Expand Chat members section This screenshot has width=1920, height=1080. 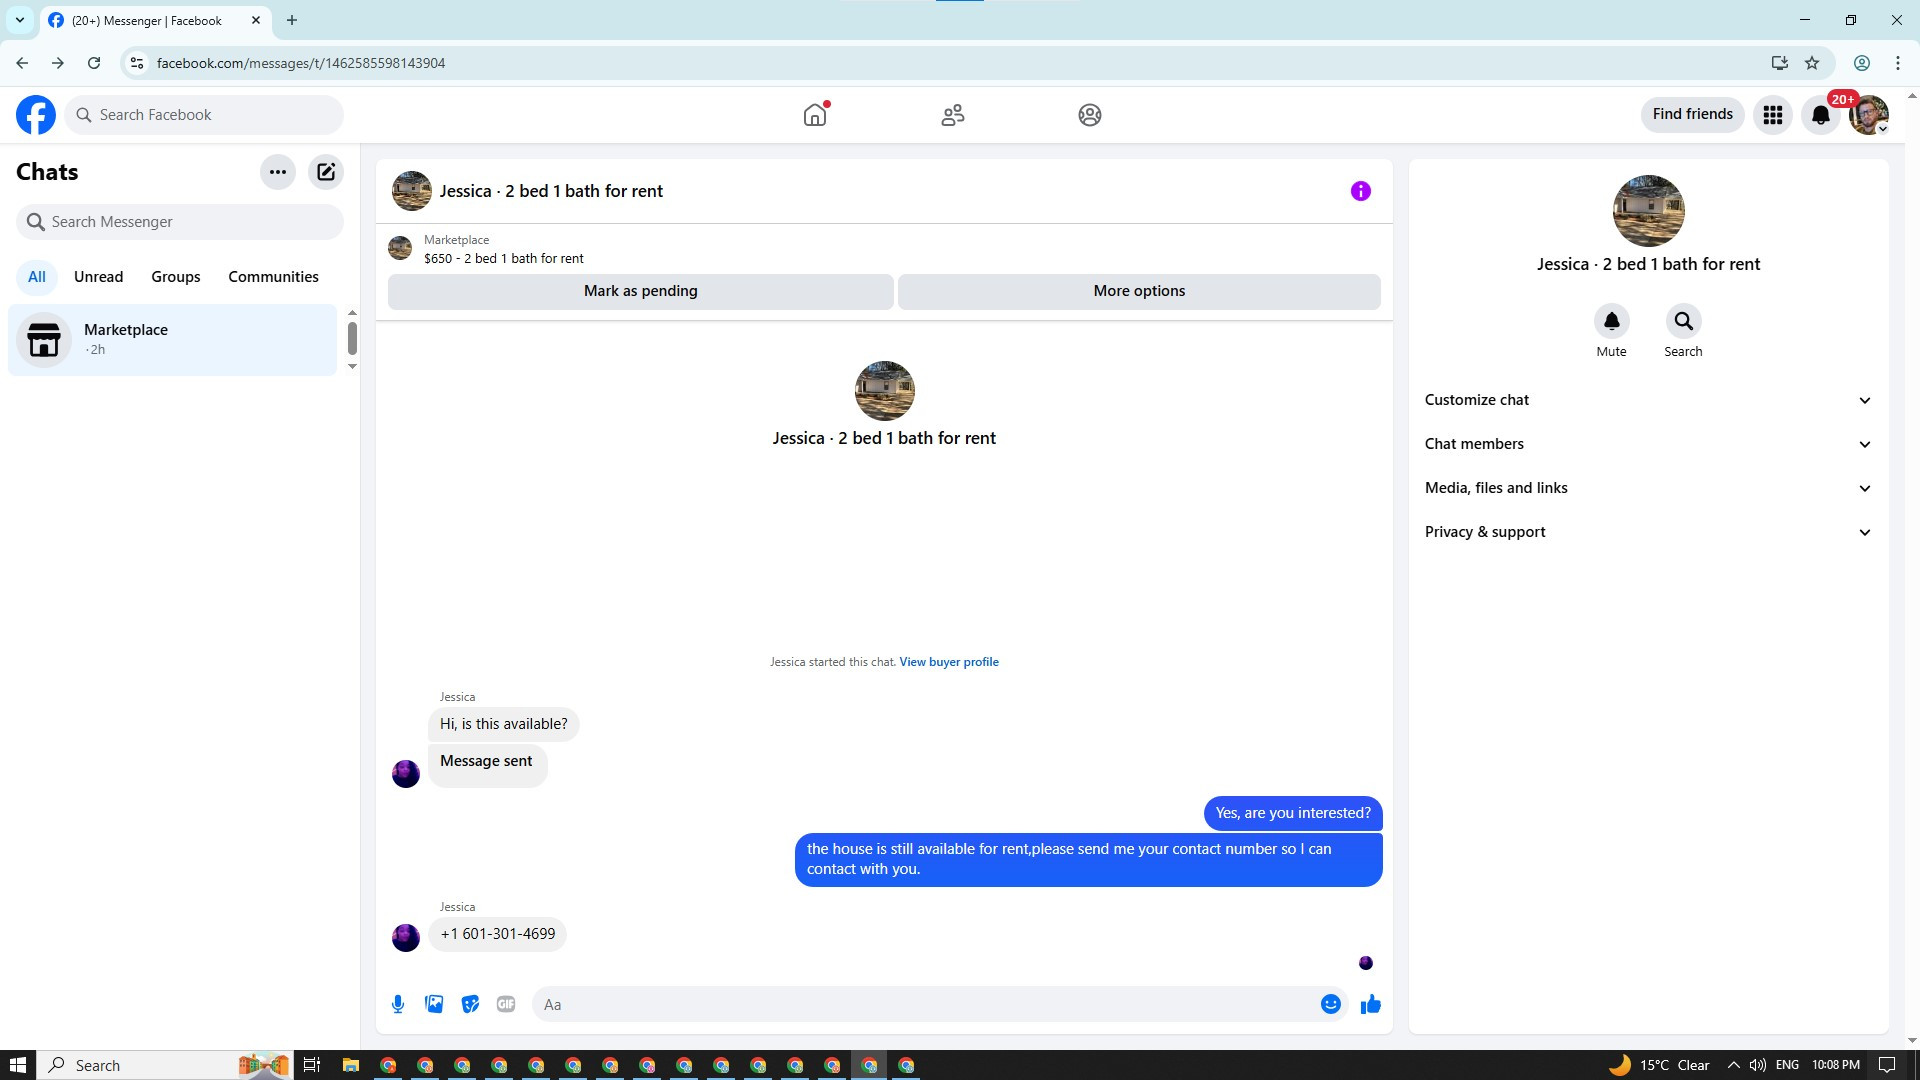click(1648, 444)
